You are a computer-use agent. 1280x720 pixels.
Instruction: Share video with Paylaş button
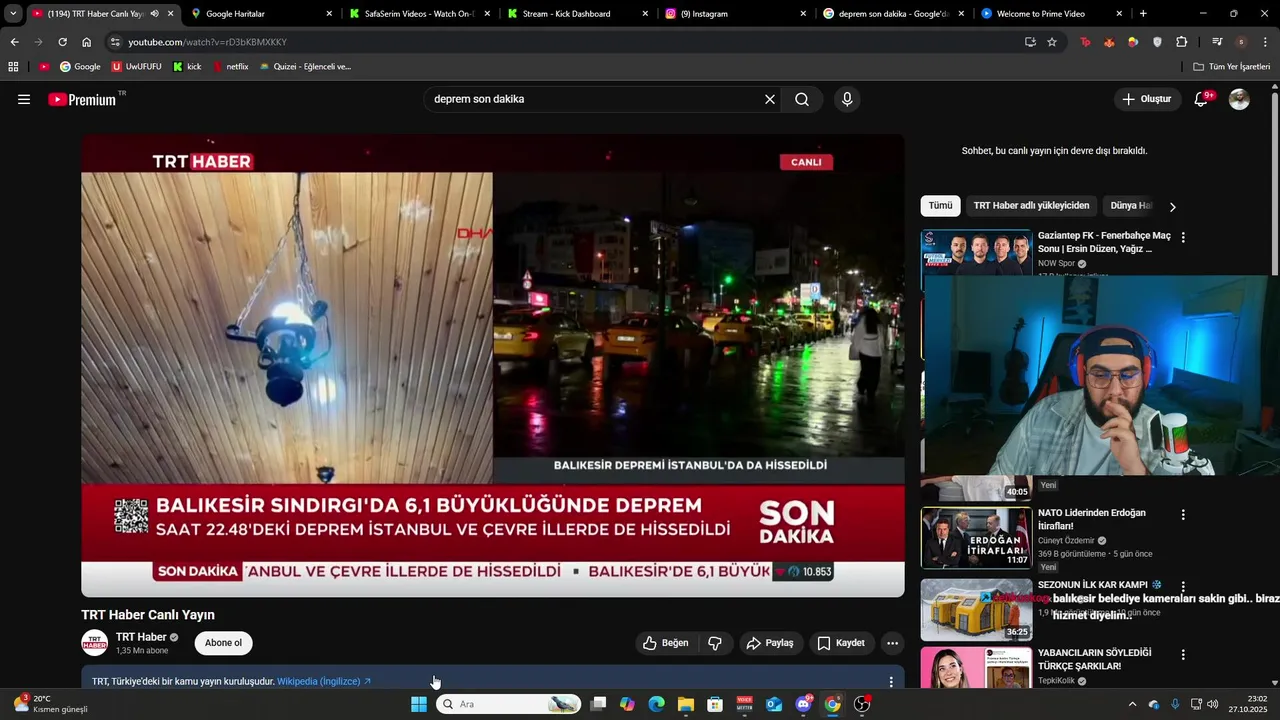[x=770, y=643]
